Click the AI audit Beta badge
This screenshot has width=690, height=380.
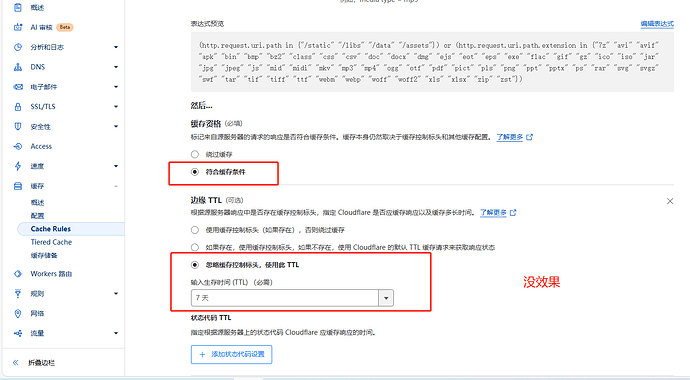click(65, 27)
